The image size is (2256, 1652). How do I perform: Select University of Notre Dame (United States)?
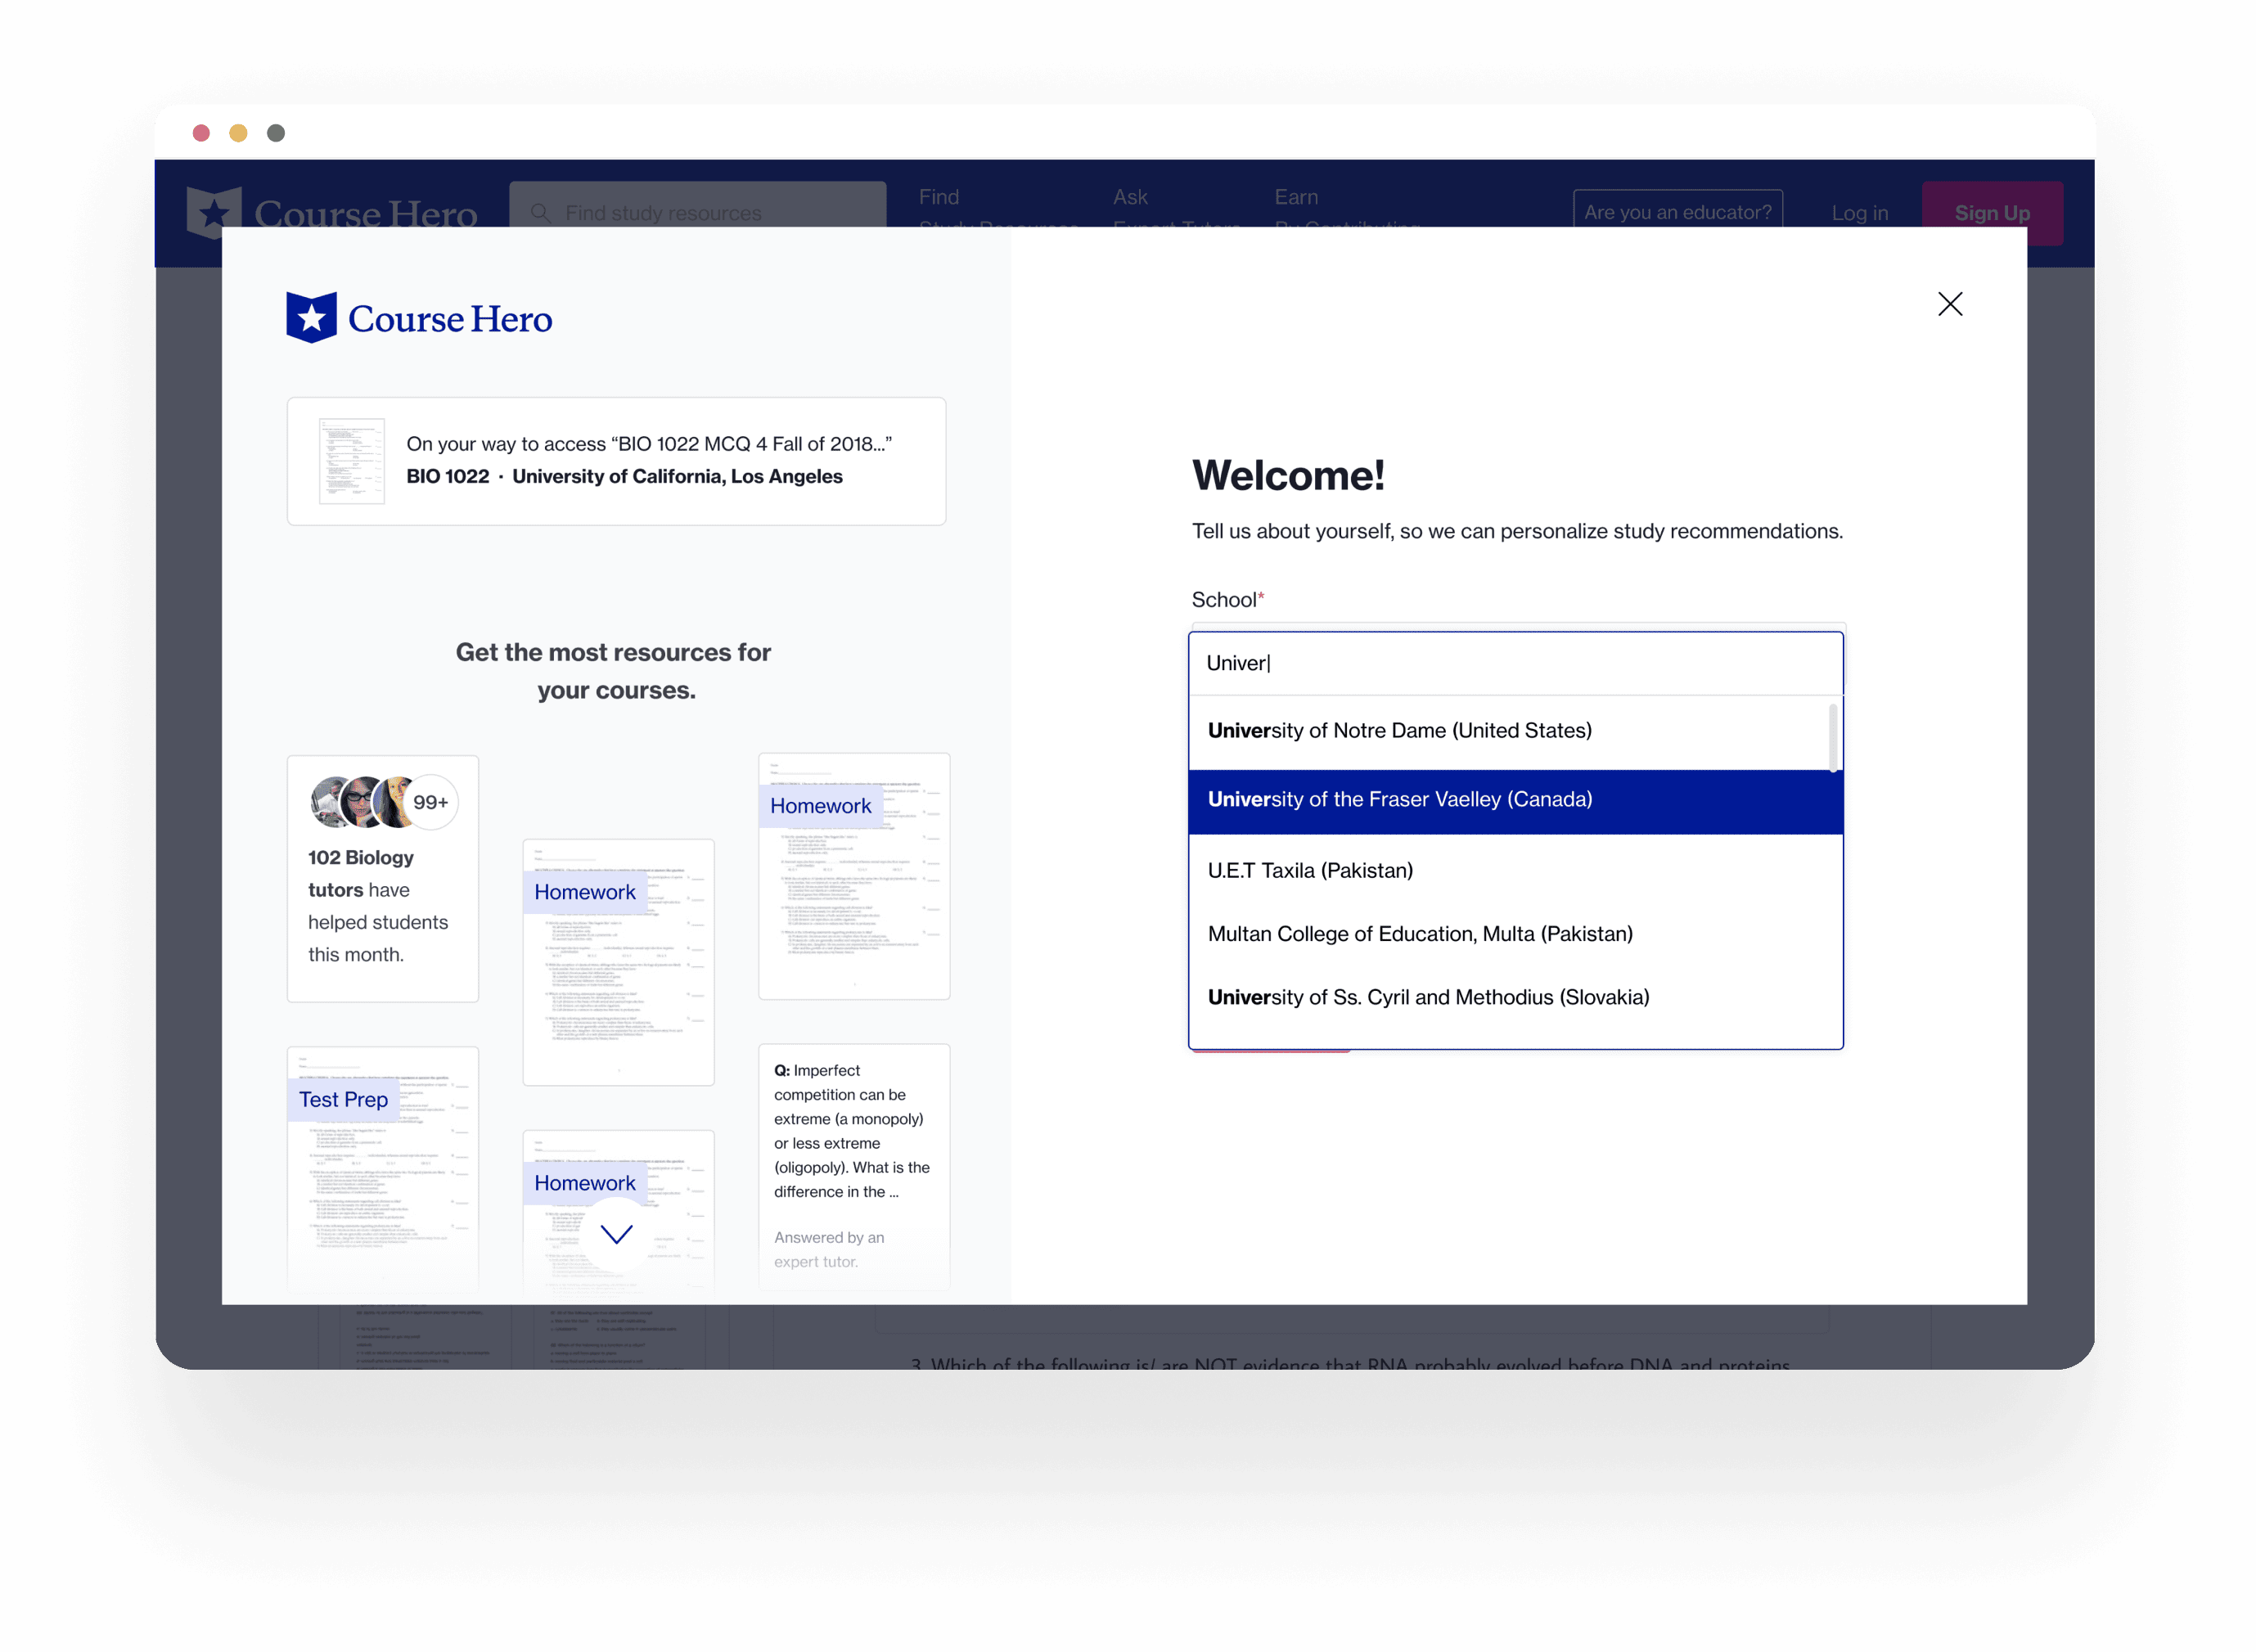[1399, 731]
